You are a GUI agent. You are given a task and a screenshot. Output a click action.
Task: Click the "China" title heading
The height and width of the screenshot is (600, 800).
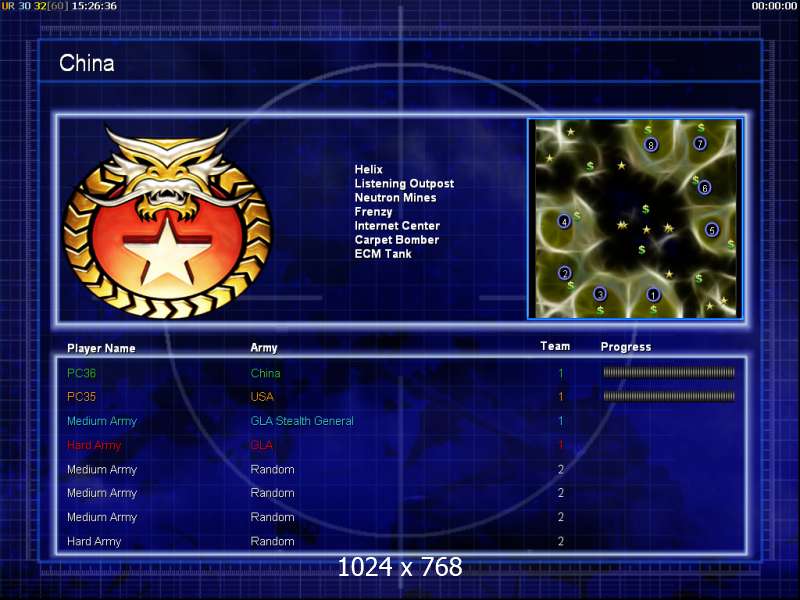(x=87, y=63)
